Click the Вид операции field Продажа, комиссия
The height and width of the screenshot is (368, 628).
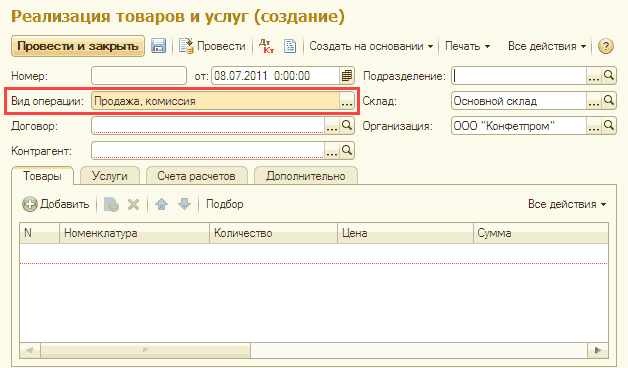215,101
